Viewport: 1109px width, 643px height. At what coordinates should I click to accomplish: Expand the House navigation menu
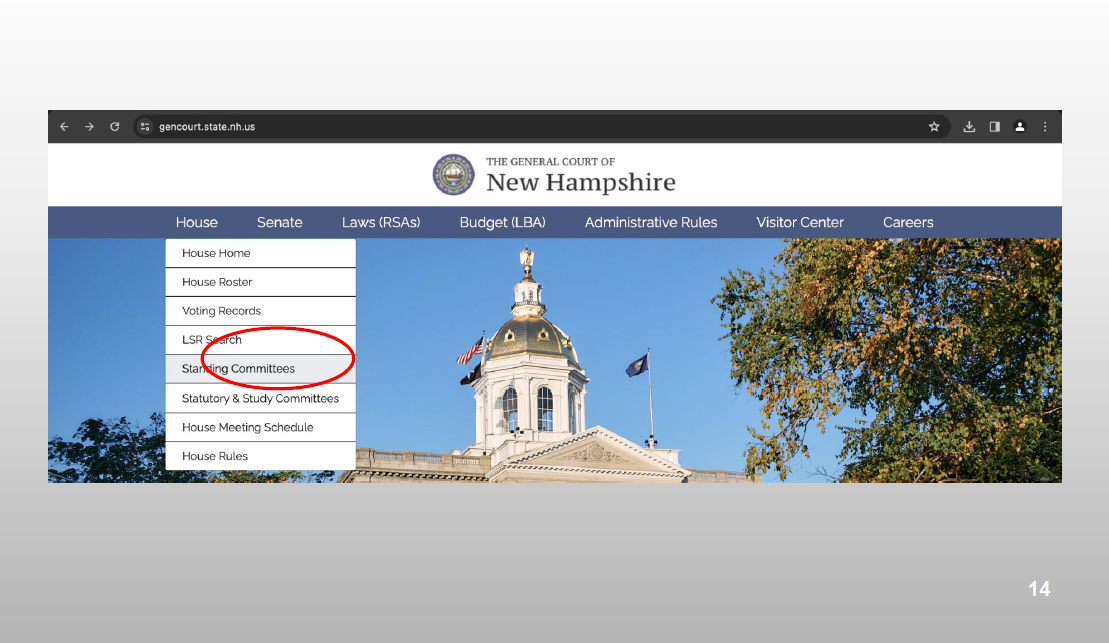click(196, 222)
